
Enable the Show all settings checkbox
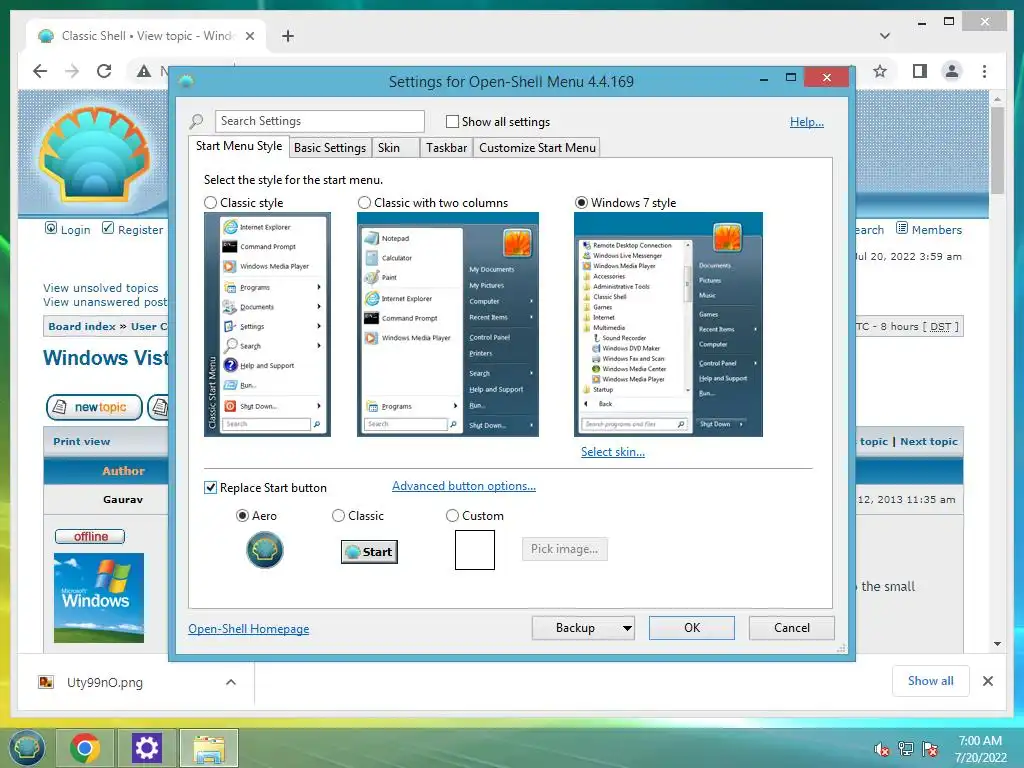(x=452, y=121)
